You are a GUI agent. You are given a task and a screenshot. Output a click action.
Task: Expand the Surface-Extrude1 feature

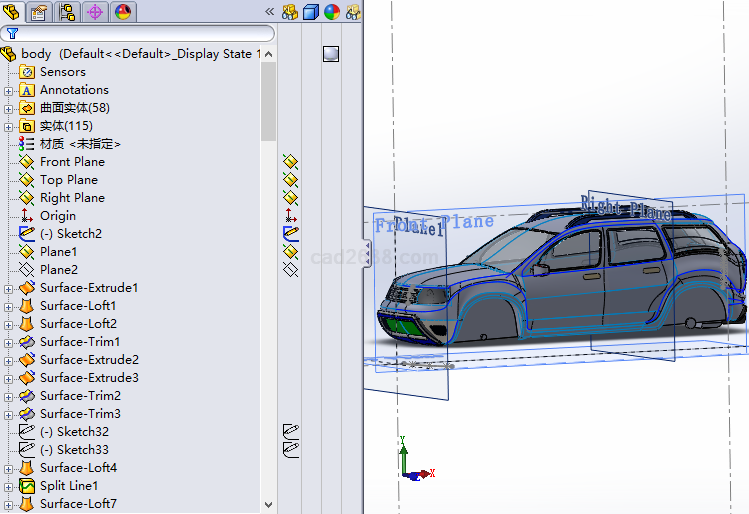pos(9,288)
